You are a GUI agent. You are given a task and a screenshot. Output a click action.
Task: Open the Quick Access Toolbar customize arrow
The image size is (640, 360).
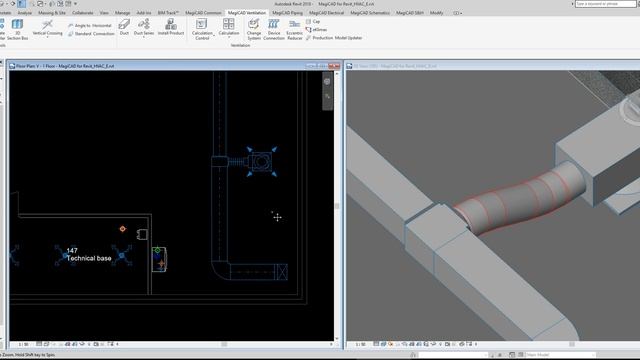click(76, 4)
